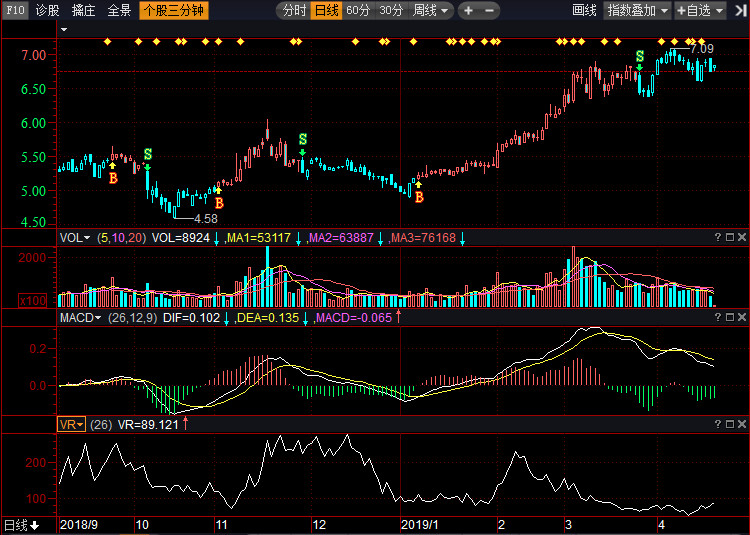Click the 画线 drawing tools button
The image size is (750, 535).
coord(584,11)
